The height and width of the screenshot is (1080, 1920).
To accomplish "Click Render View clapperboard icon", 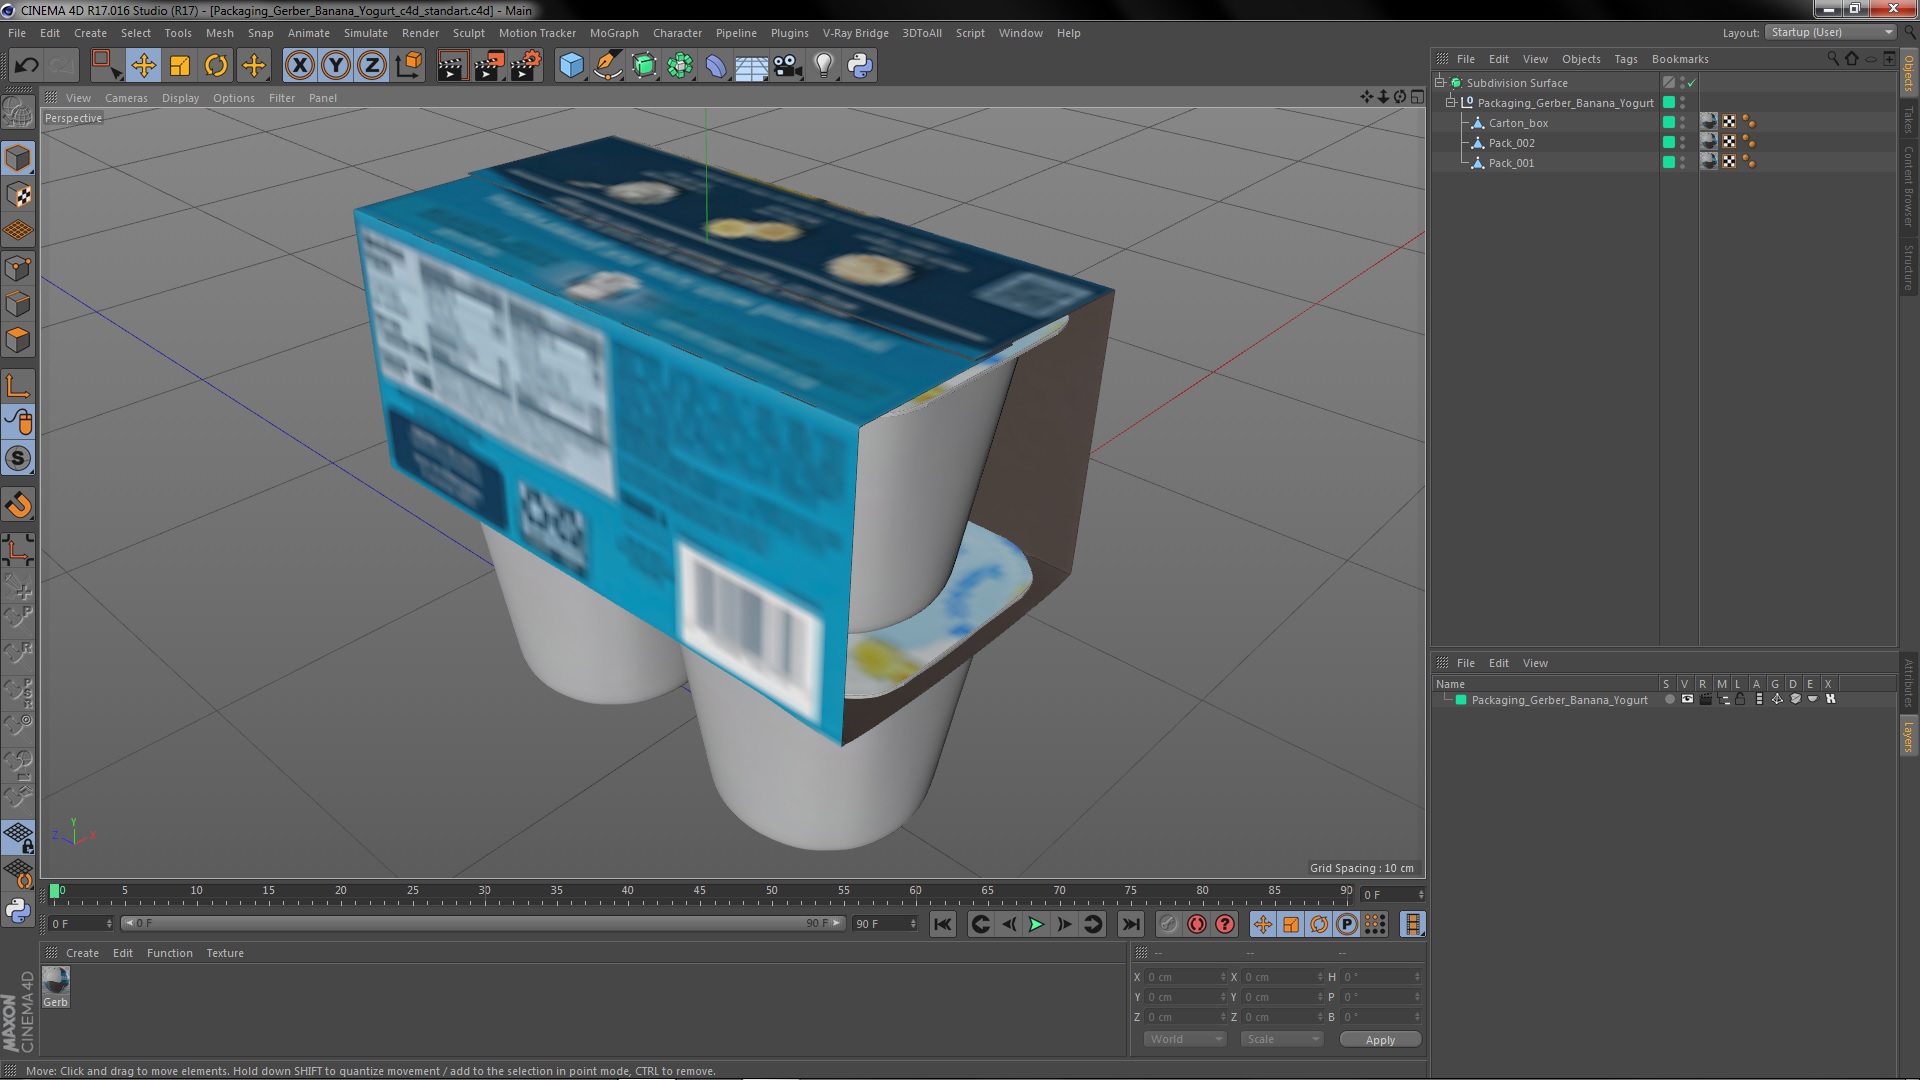I will (x=452, y=66).
